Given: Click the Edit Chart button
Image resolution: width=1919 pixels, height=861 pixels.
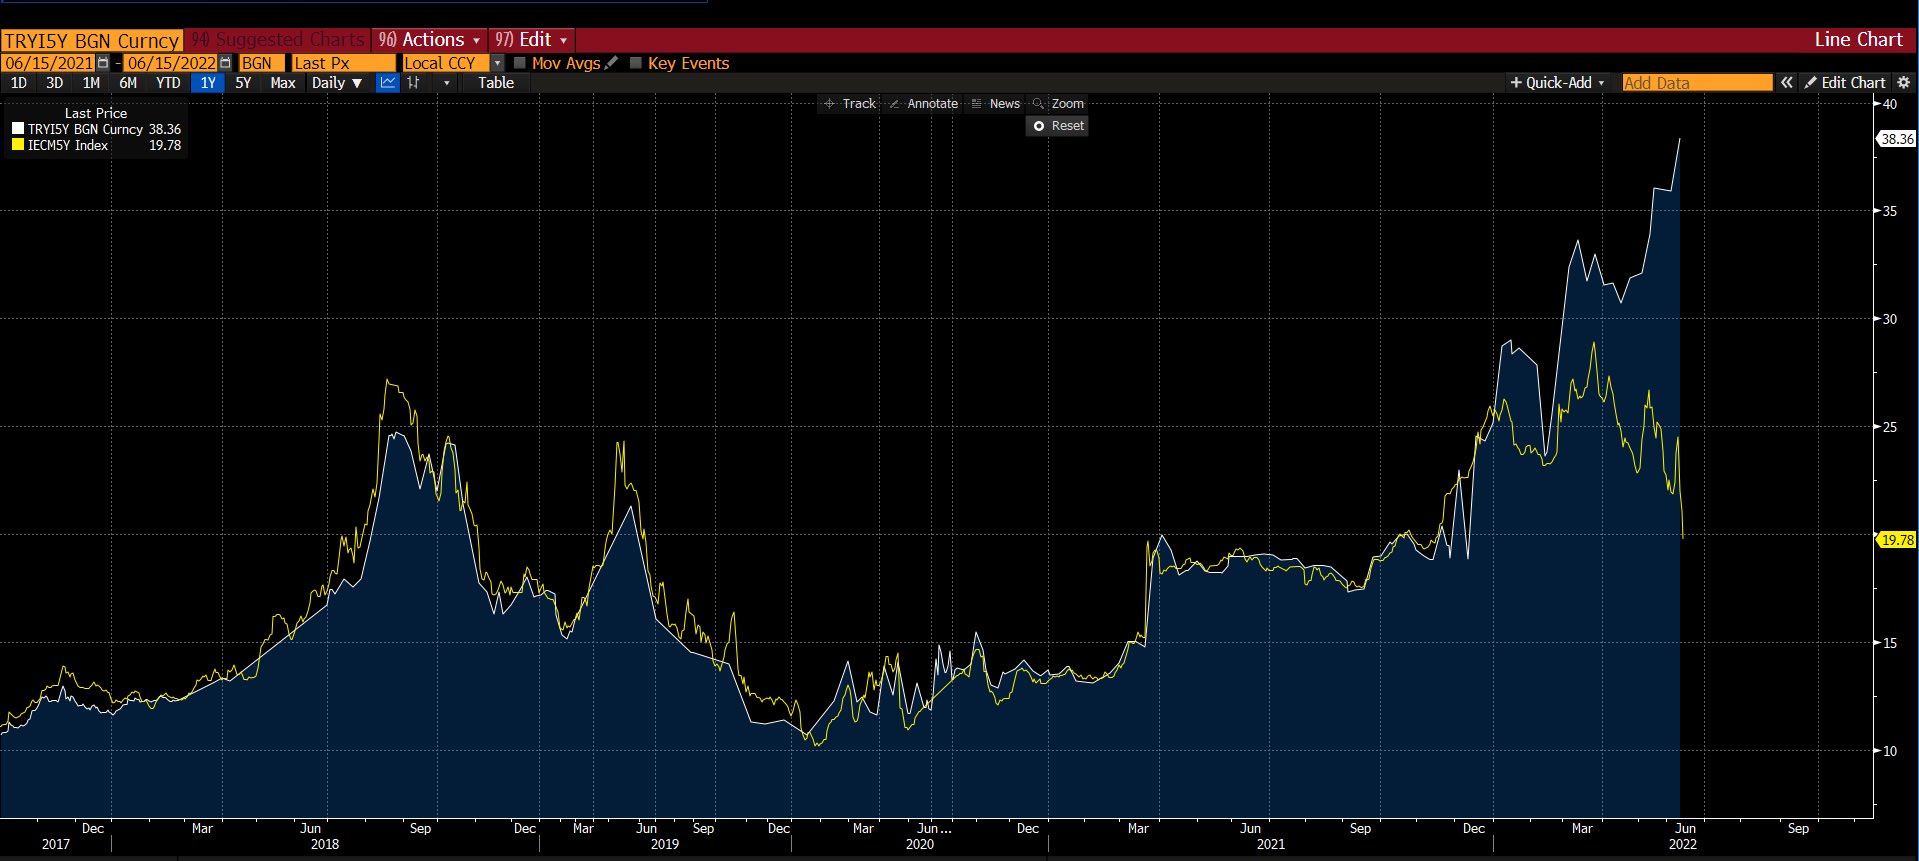Looking at the screenshot, I should point(1845,83).
